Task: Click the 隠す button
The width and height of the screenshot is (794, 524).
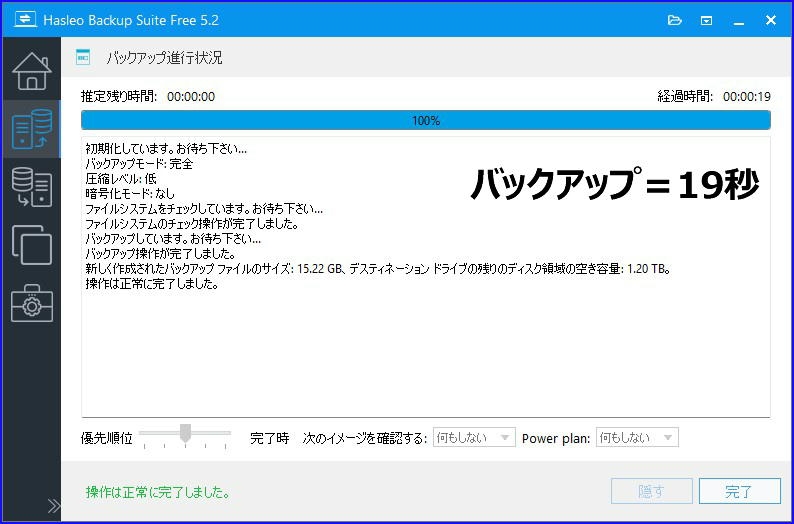Action: (652, 491)
